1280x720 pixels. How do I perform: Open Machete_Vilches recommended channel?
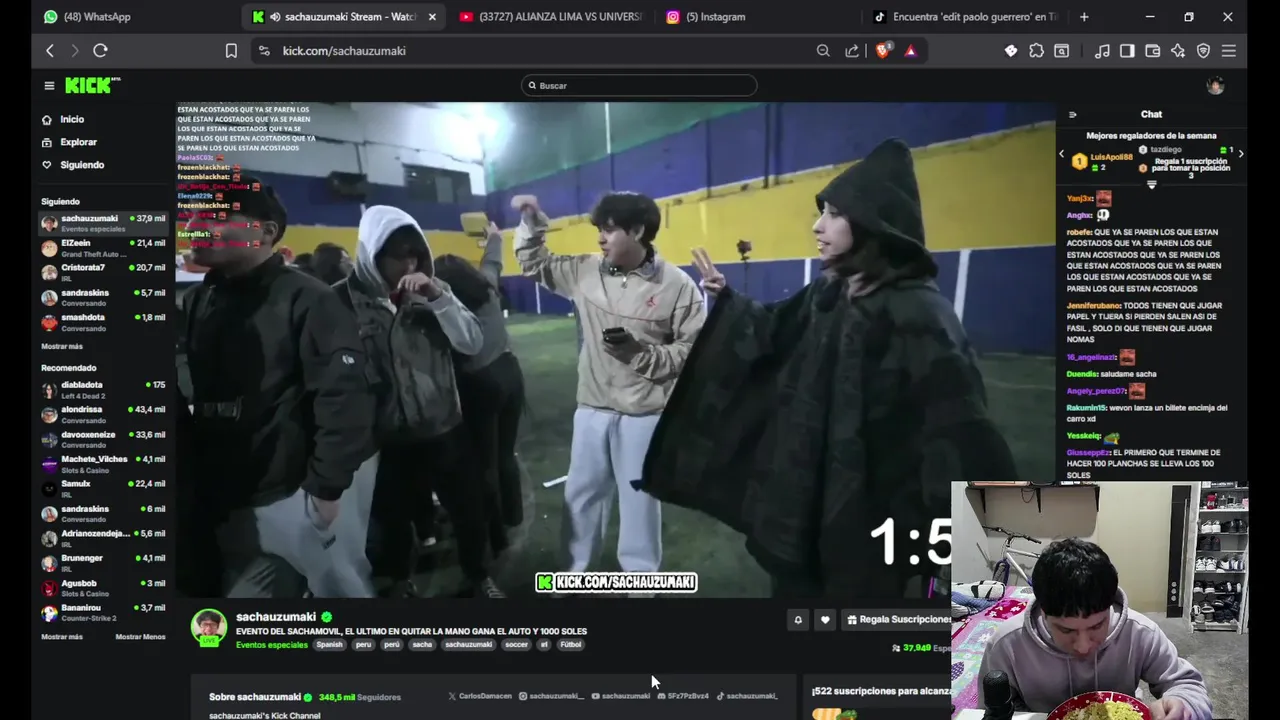pyautogui.click(x=103, y=464)
